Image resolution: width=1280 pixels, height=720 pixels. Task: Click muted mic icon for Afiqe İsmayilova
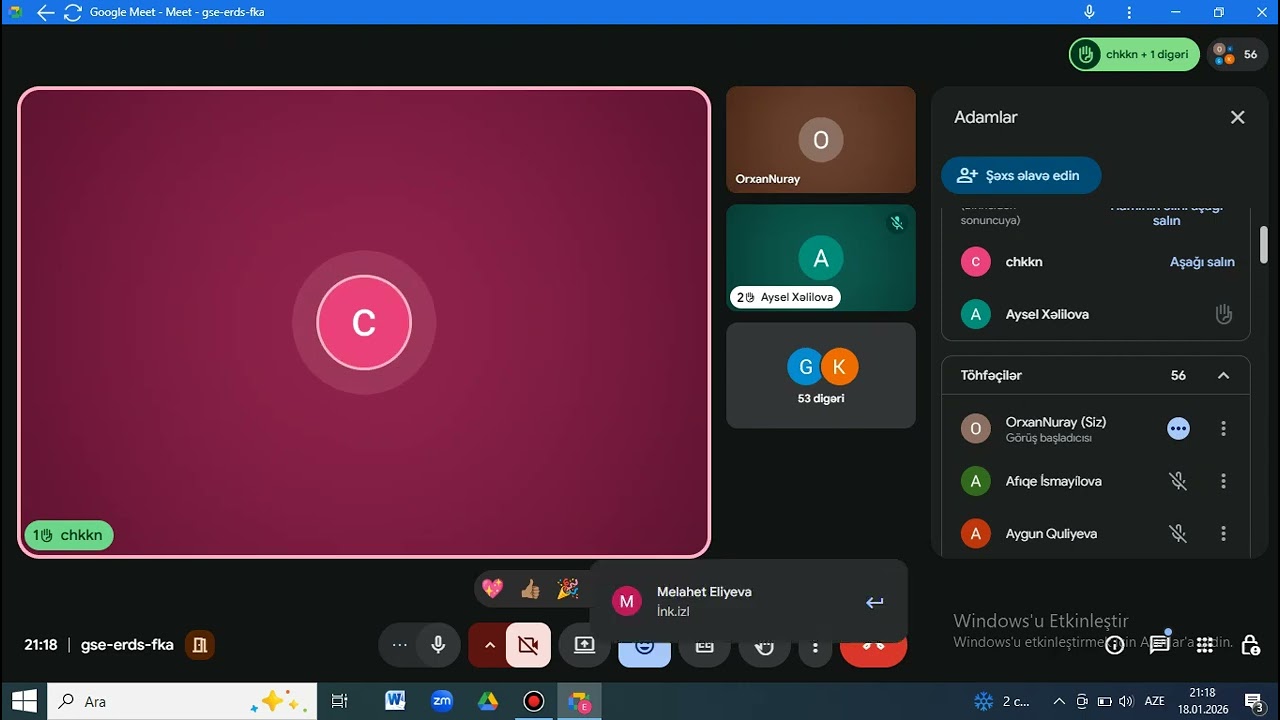pos(1178,481)
